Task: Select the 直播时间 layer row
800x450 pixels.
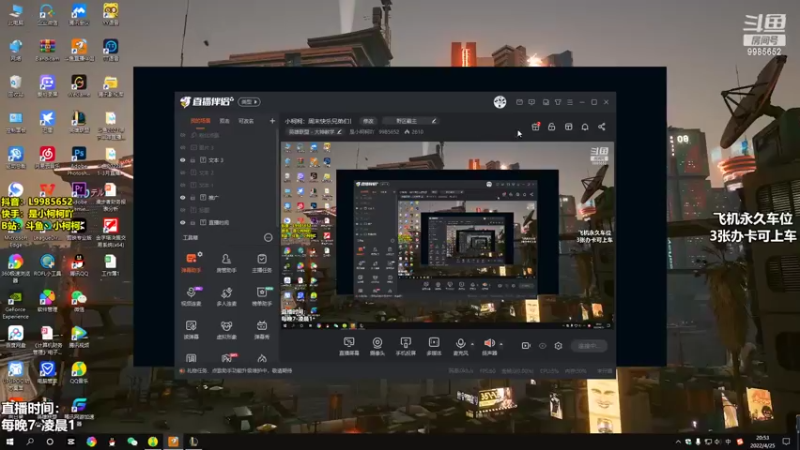Action: click(x=228, y=222)
